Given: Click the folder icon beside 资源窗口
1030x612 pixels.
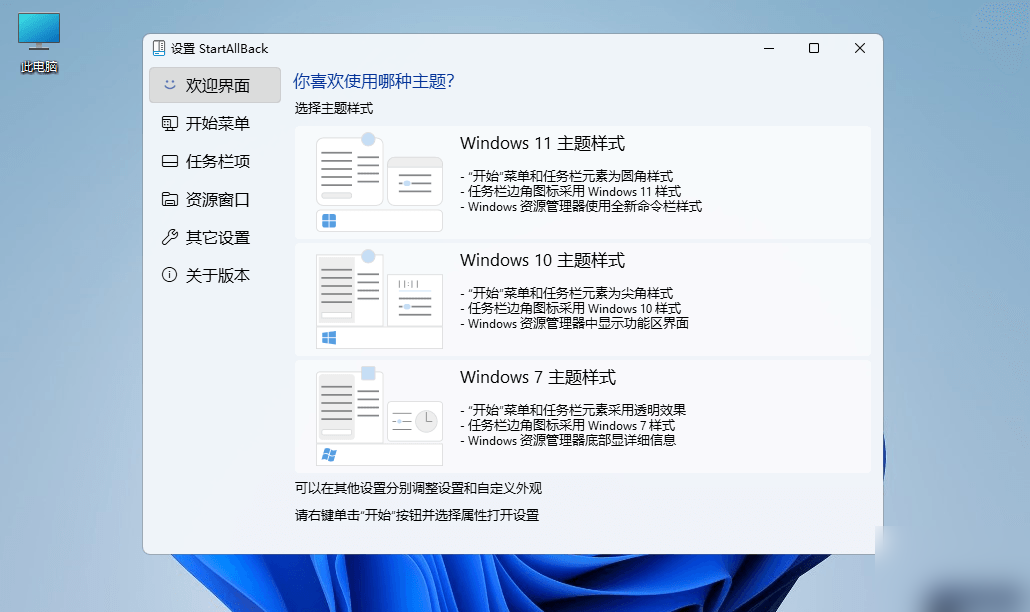Looking at the screenshot, I should [169, 199].
